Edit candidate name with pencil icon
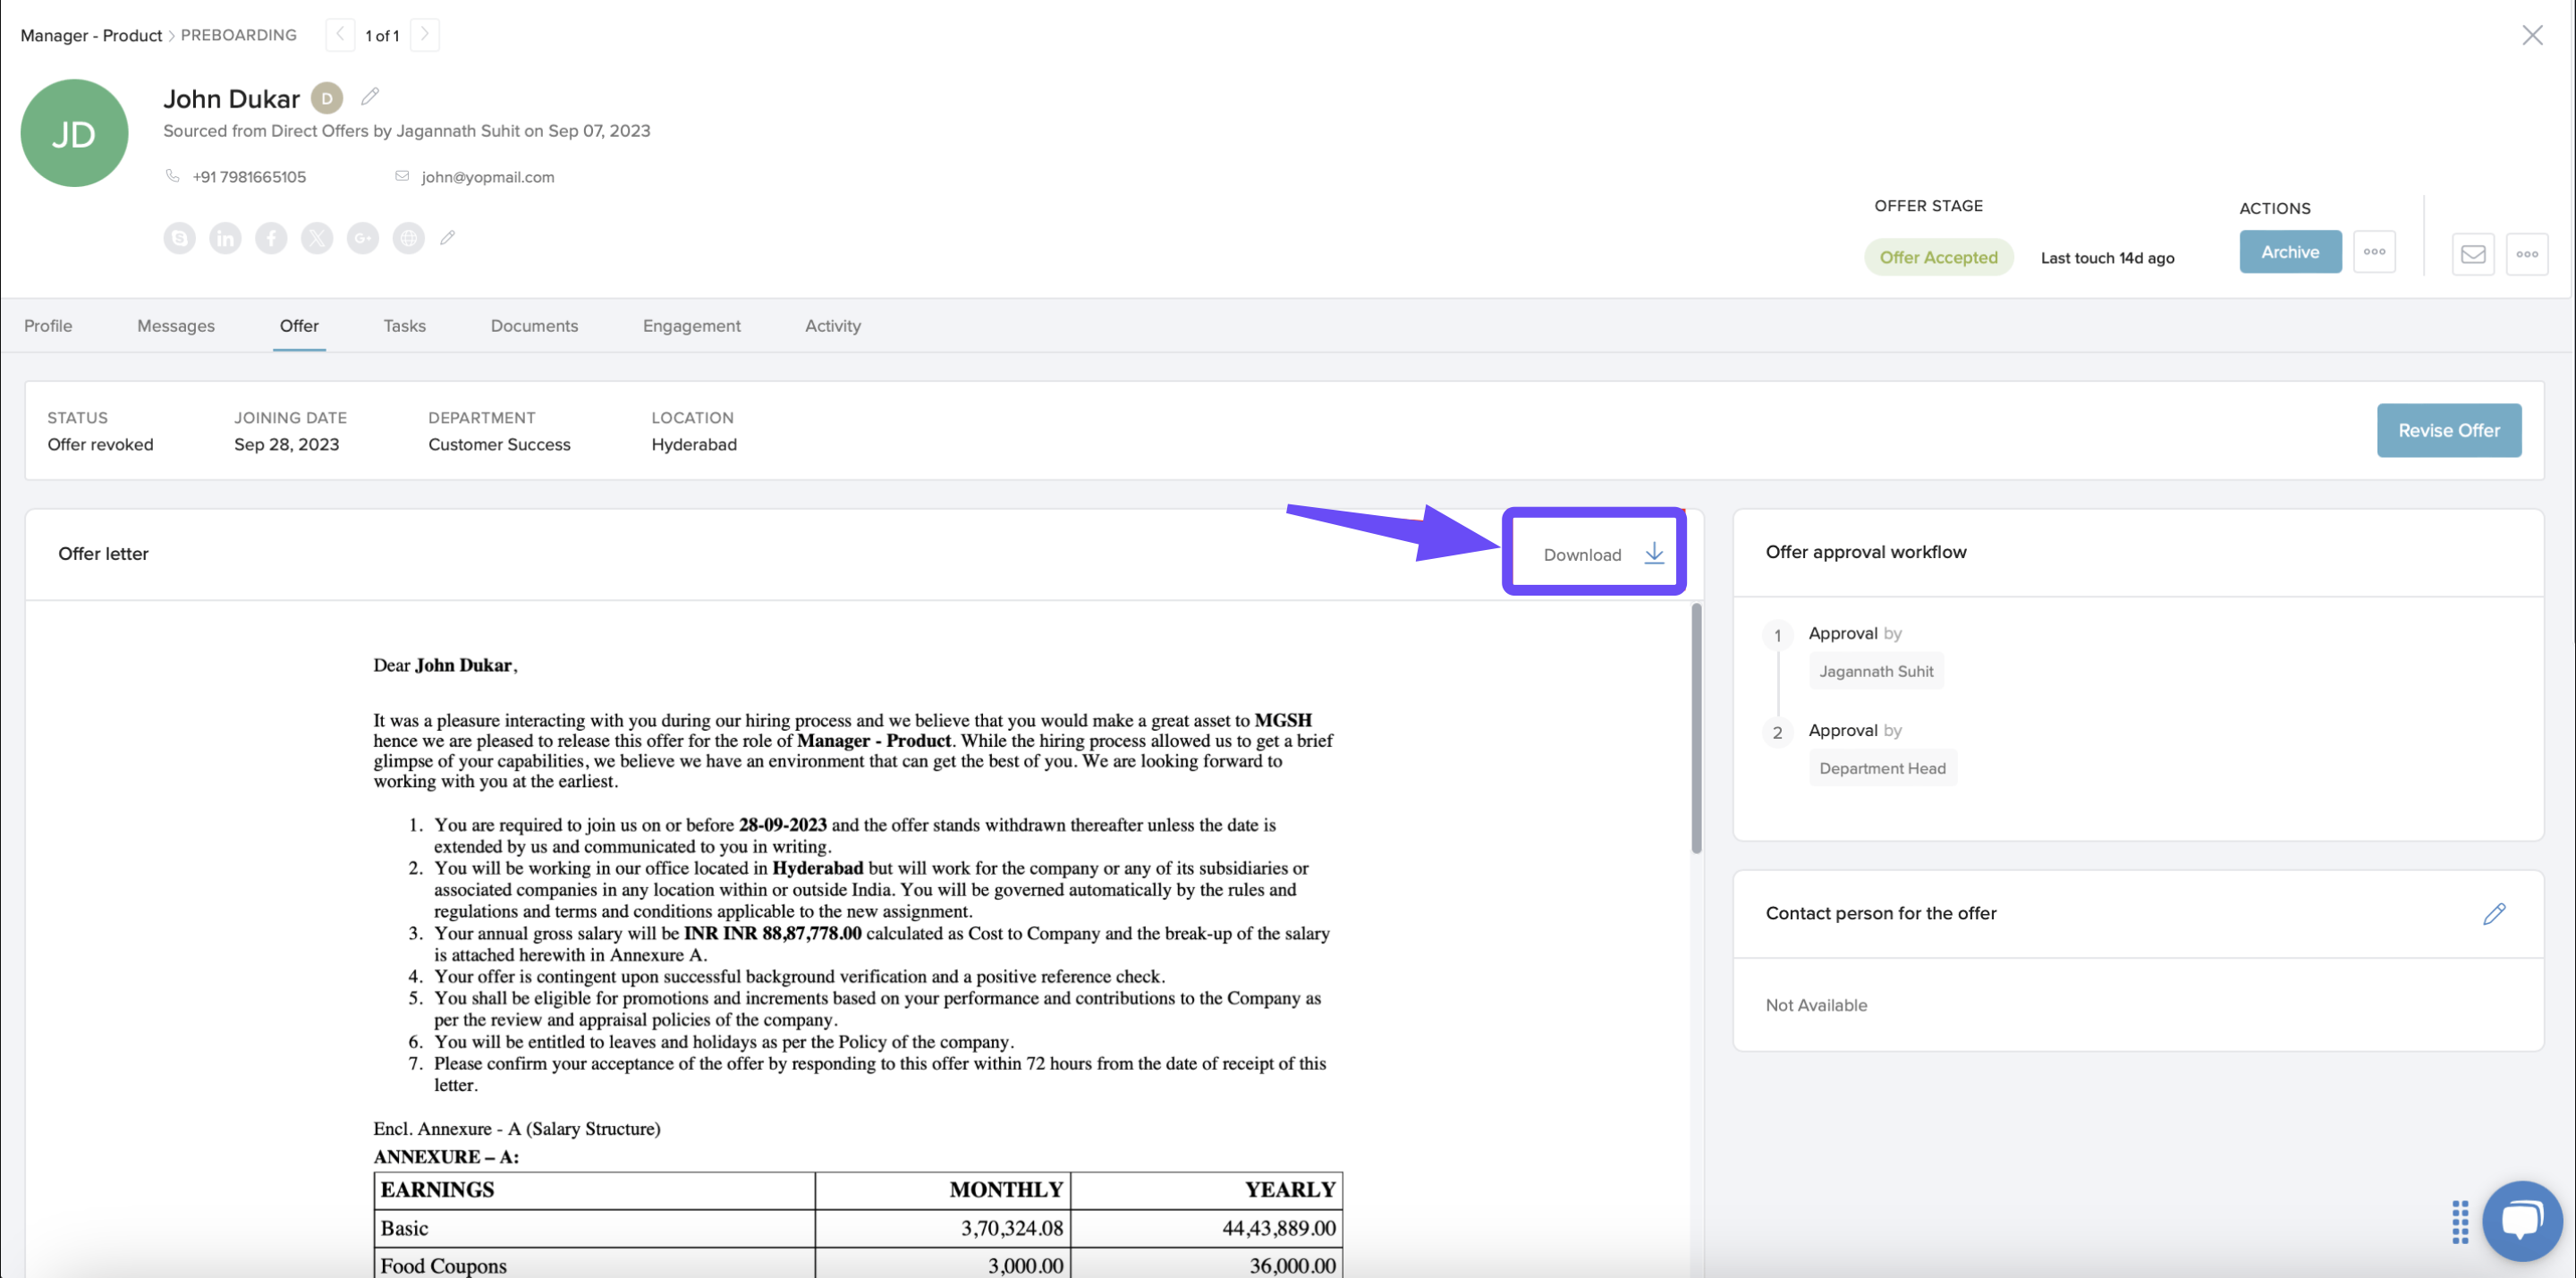This screenshot has width=2576, height=1278. coord(370,96)
